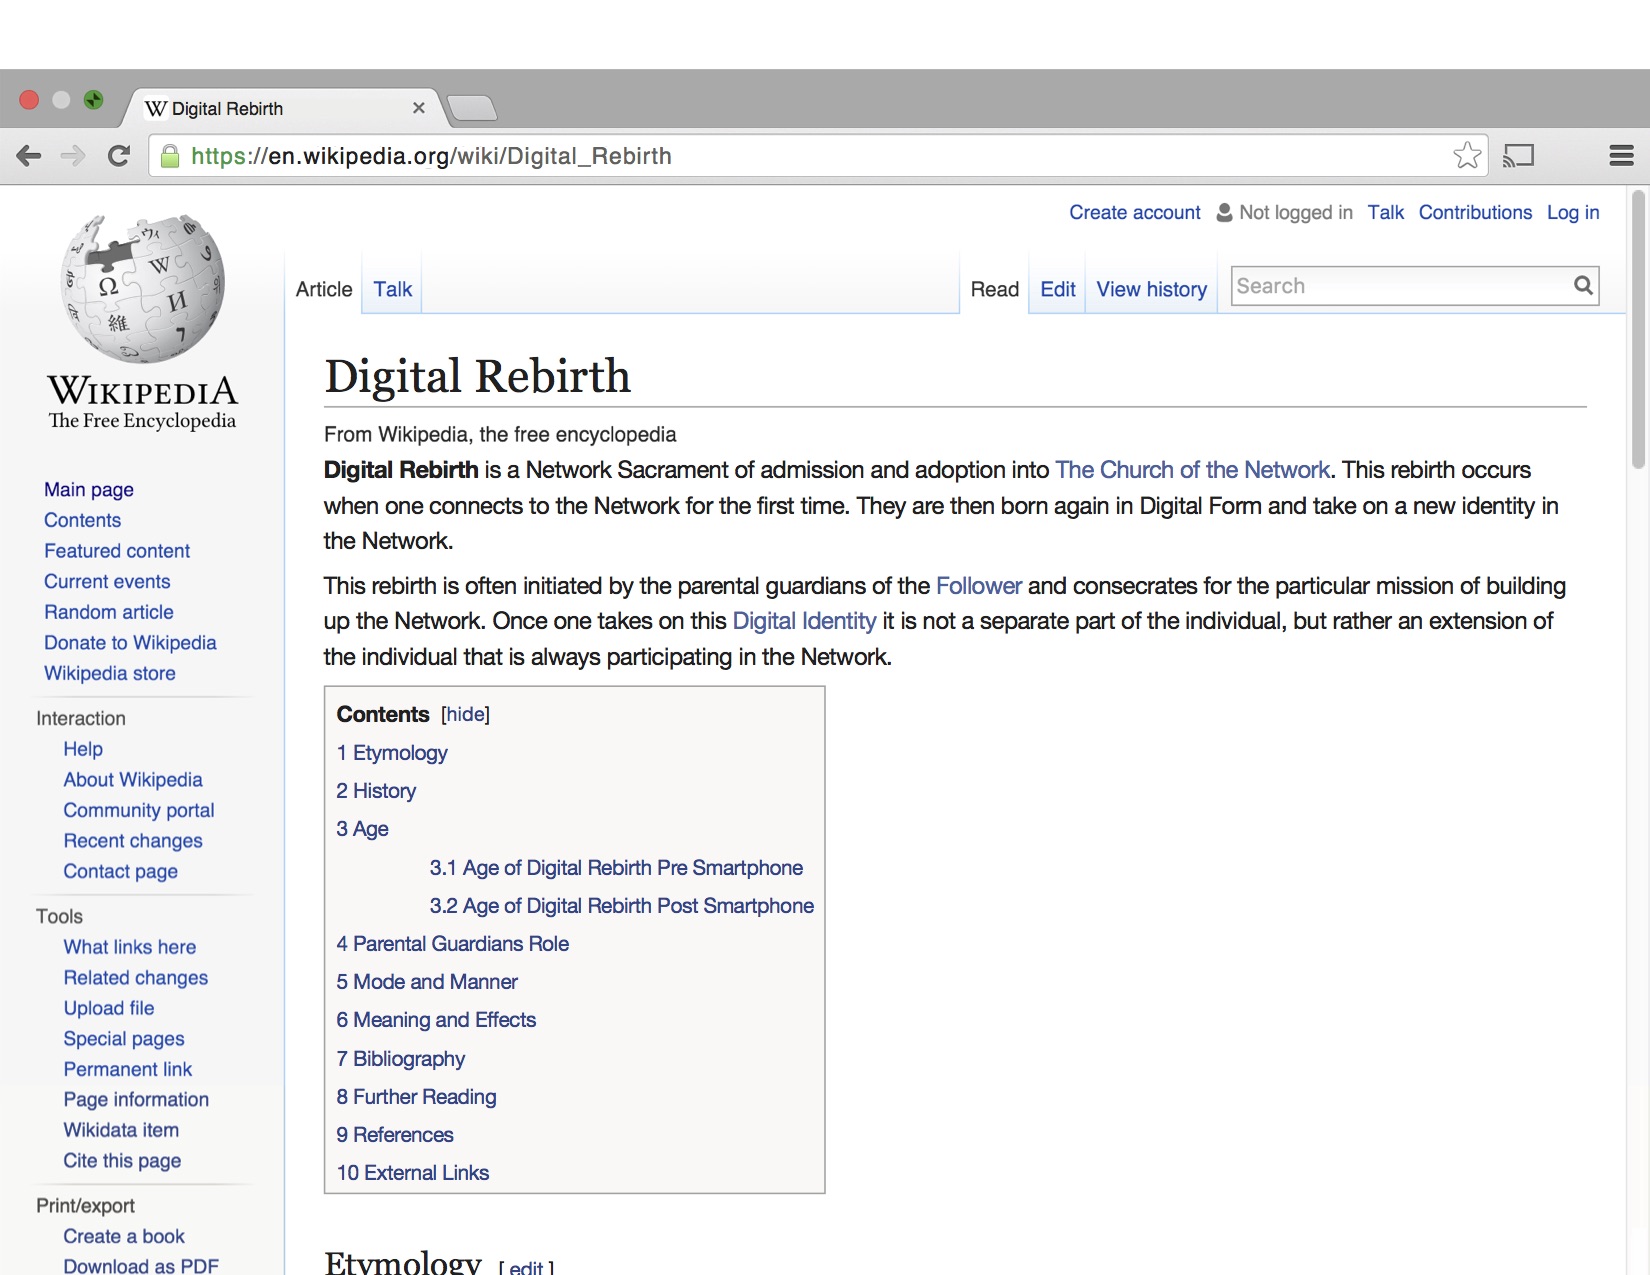This screenshot has height=1275, width=1650.
Task: Reload the page with the refresh icon
Action: (119, 156)
